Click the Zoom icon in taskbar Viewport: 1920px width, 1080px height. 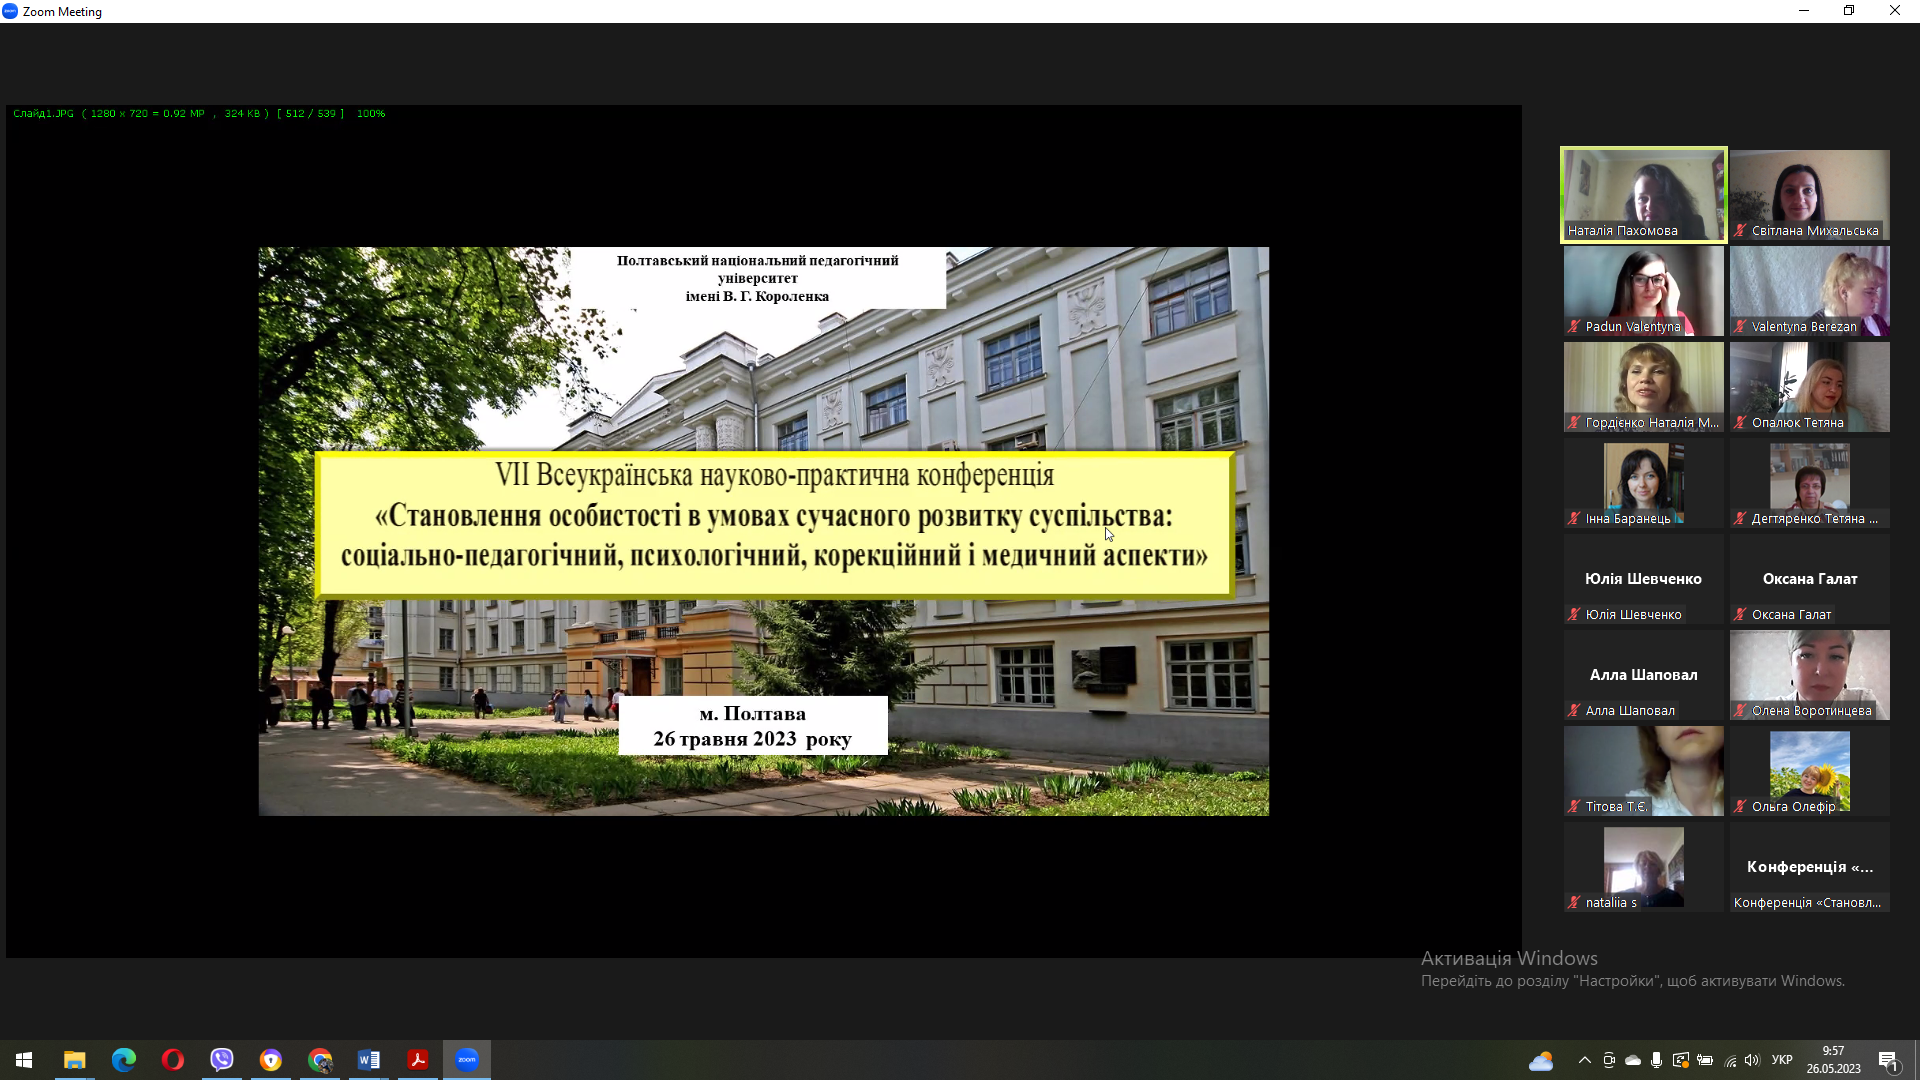coord(467,1060)
